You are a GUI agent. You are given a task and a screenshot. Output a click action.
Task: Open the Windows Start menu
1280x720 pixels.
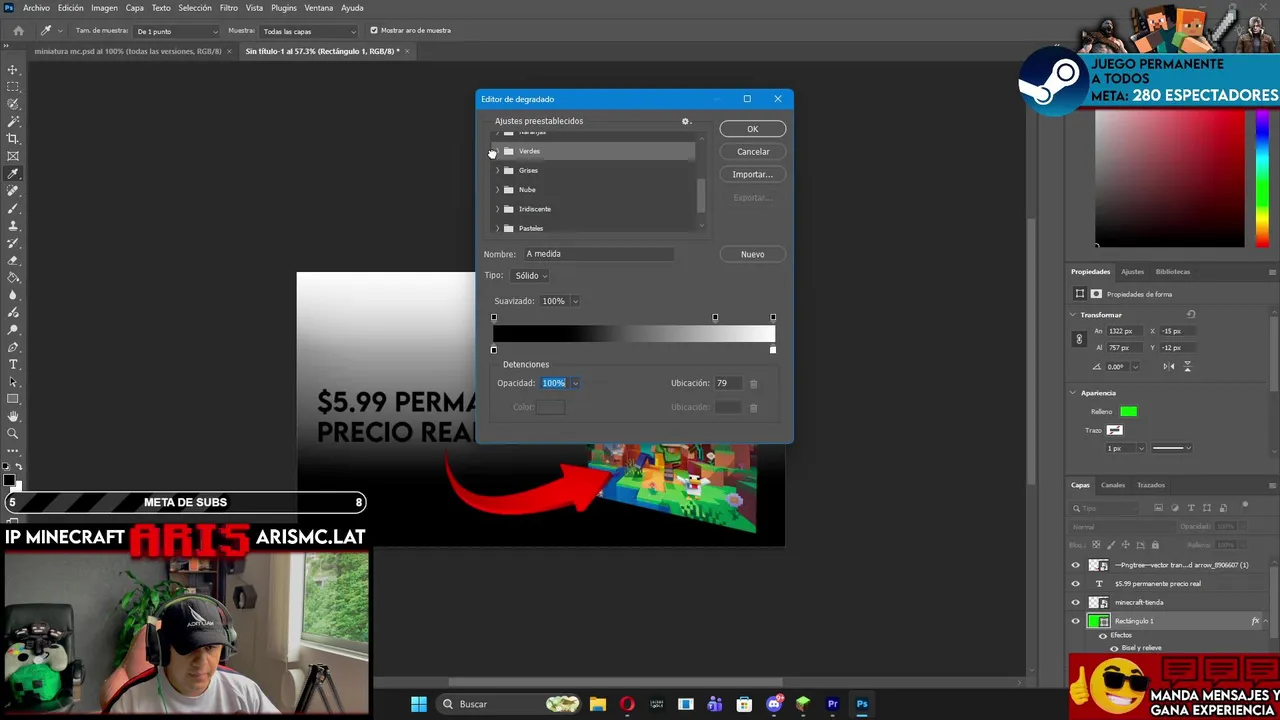(419, 704)
